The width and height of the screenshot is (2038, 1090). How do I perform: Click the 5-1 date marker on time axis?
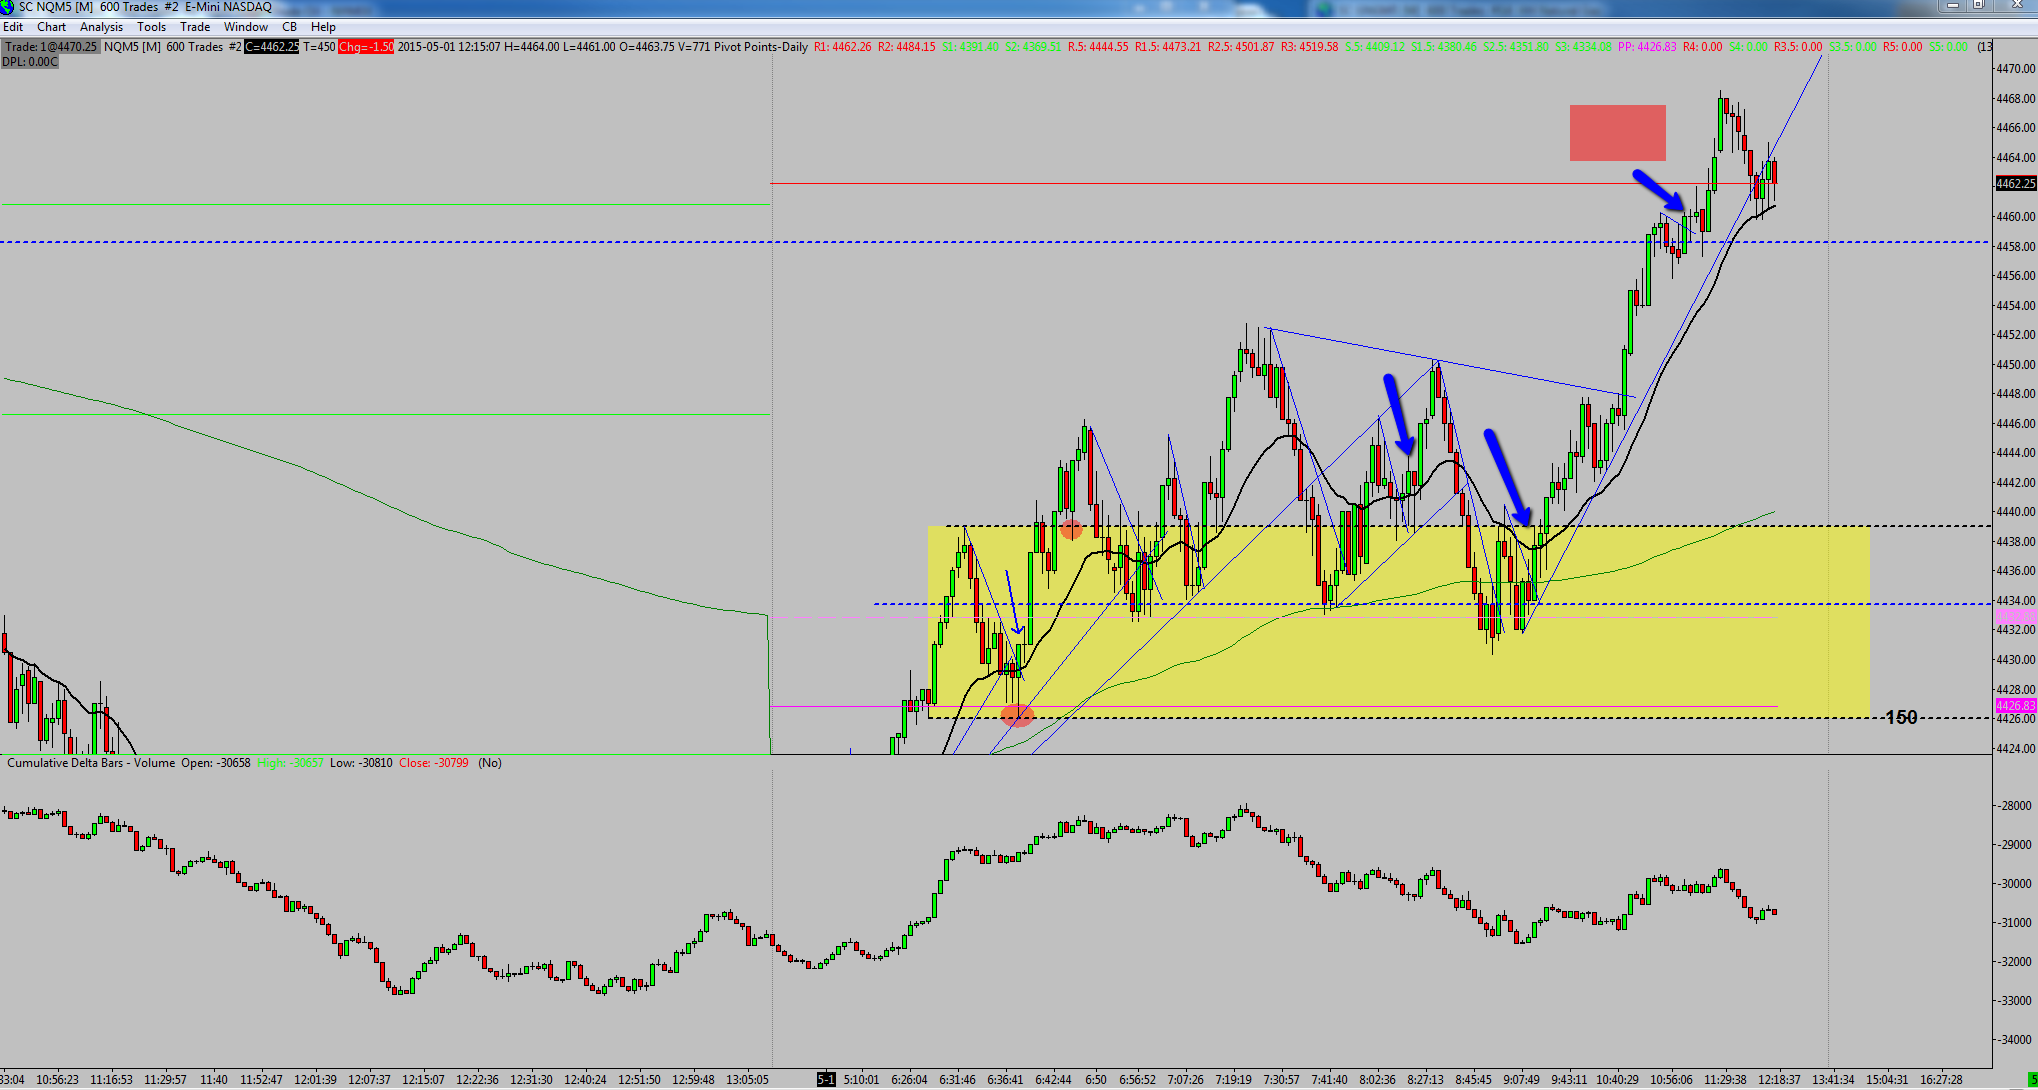coord(826,1080)
